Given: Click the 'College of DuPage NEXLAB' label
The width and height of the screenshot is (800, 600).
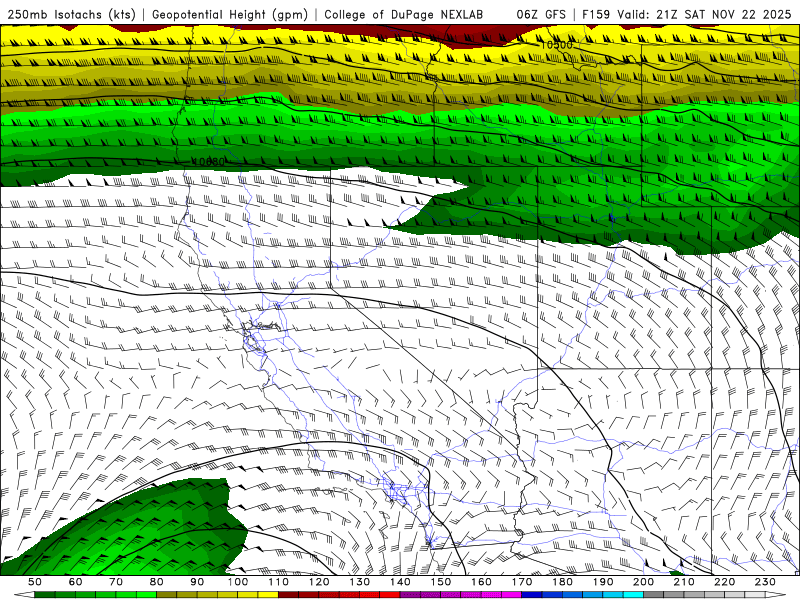Looking at the screenshot, I should tap(403, 14).
